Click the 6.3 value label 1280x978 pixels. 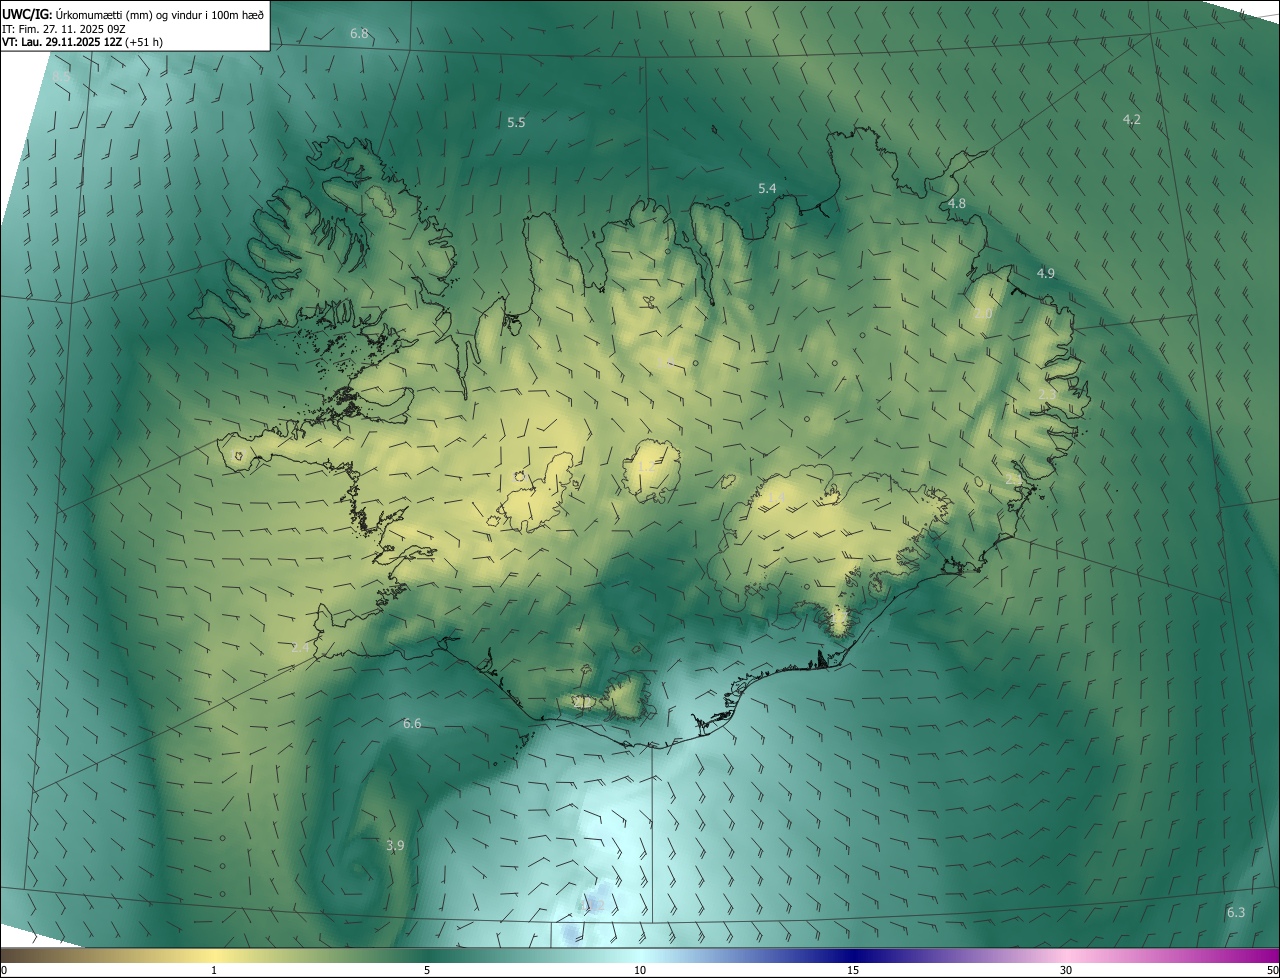1236,912
